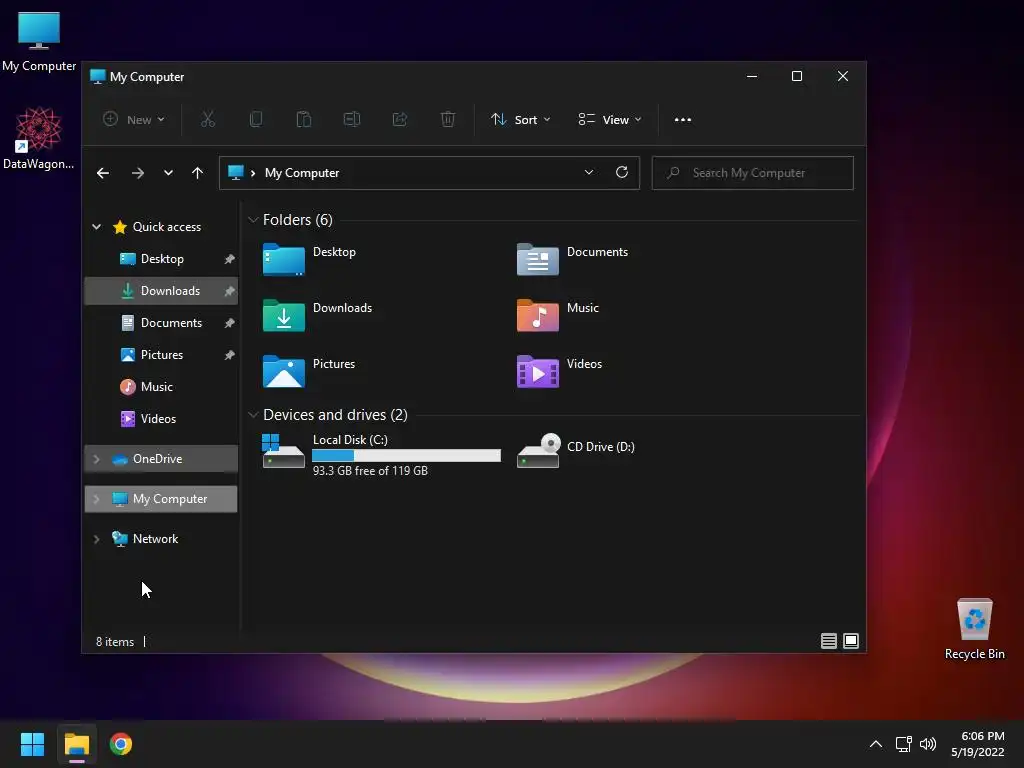The width and height of the screenshot is (1024, 768).
Task: Select OneDrive in navigation pane
Action: pos(161,459)
